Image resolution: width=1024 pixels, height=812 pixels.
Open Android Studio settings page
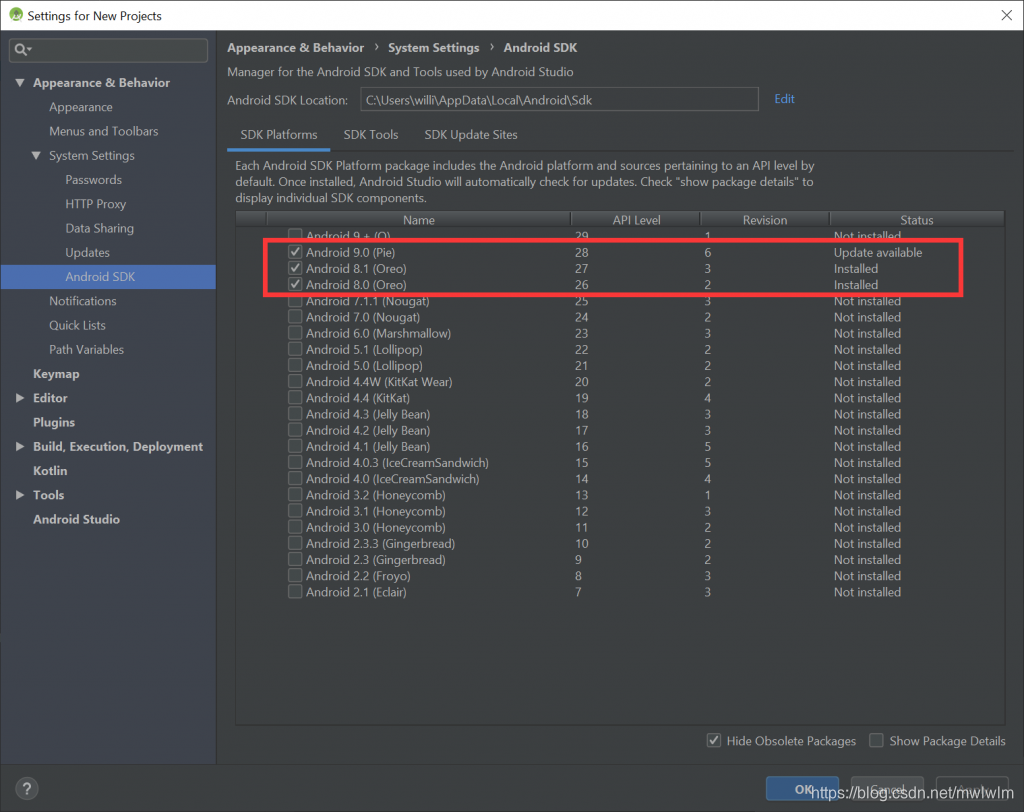coord(76,519)
